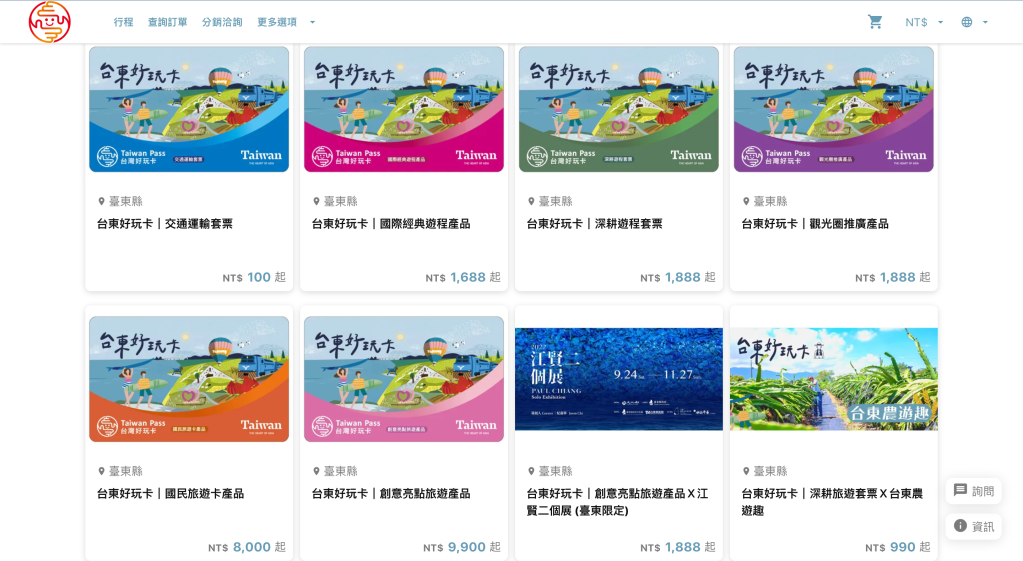Select the 台東農遊趣 farm image

click(x=834, y=379)
